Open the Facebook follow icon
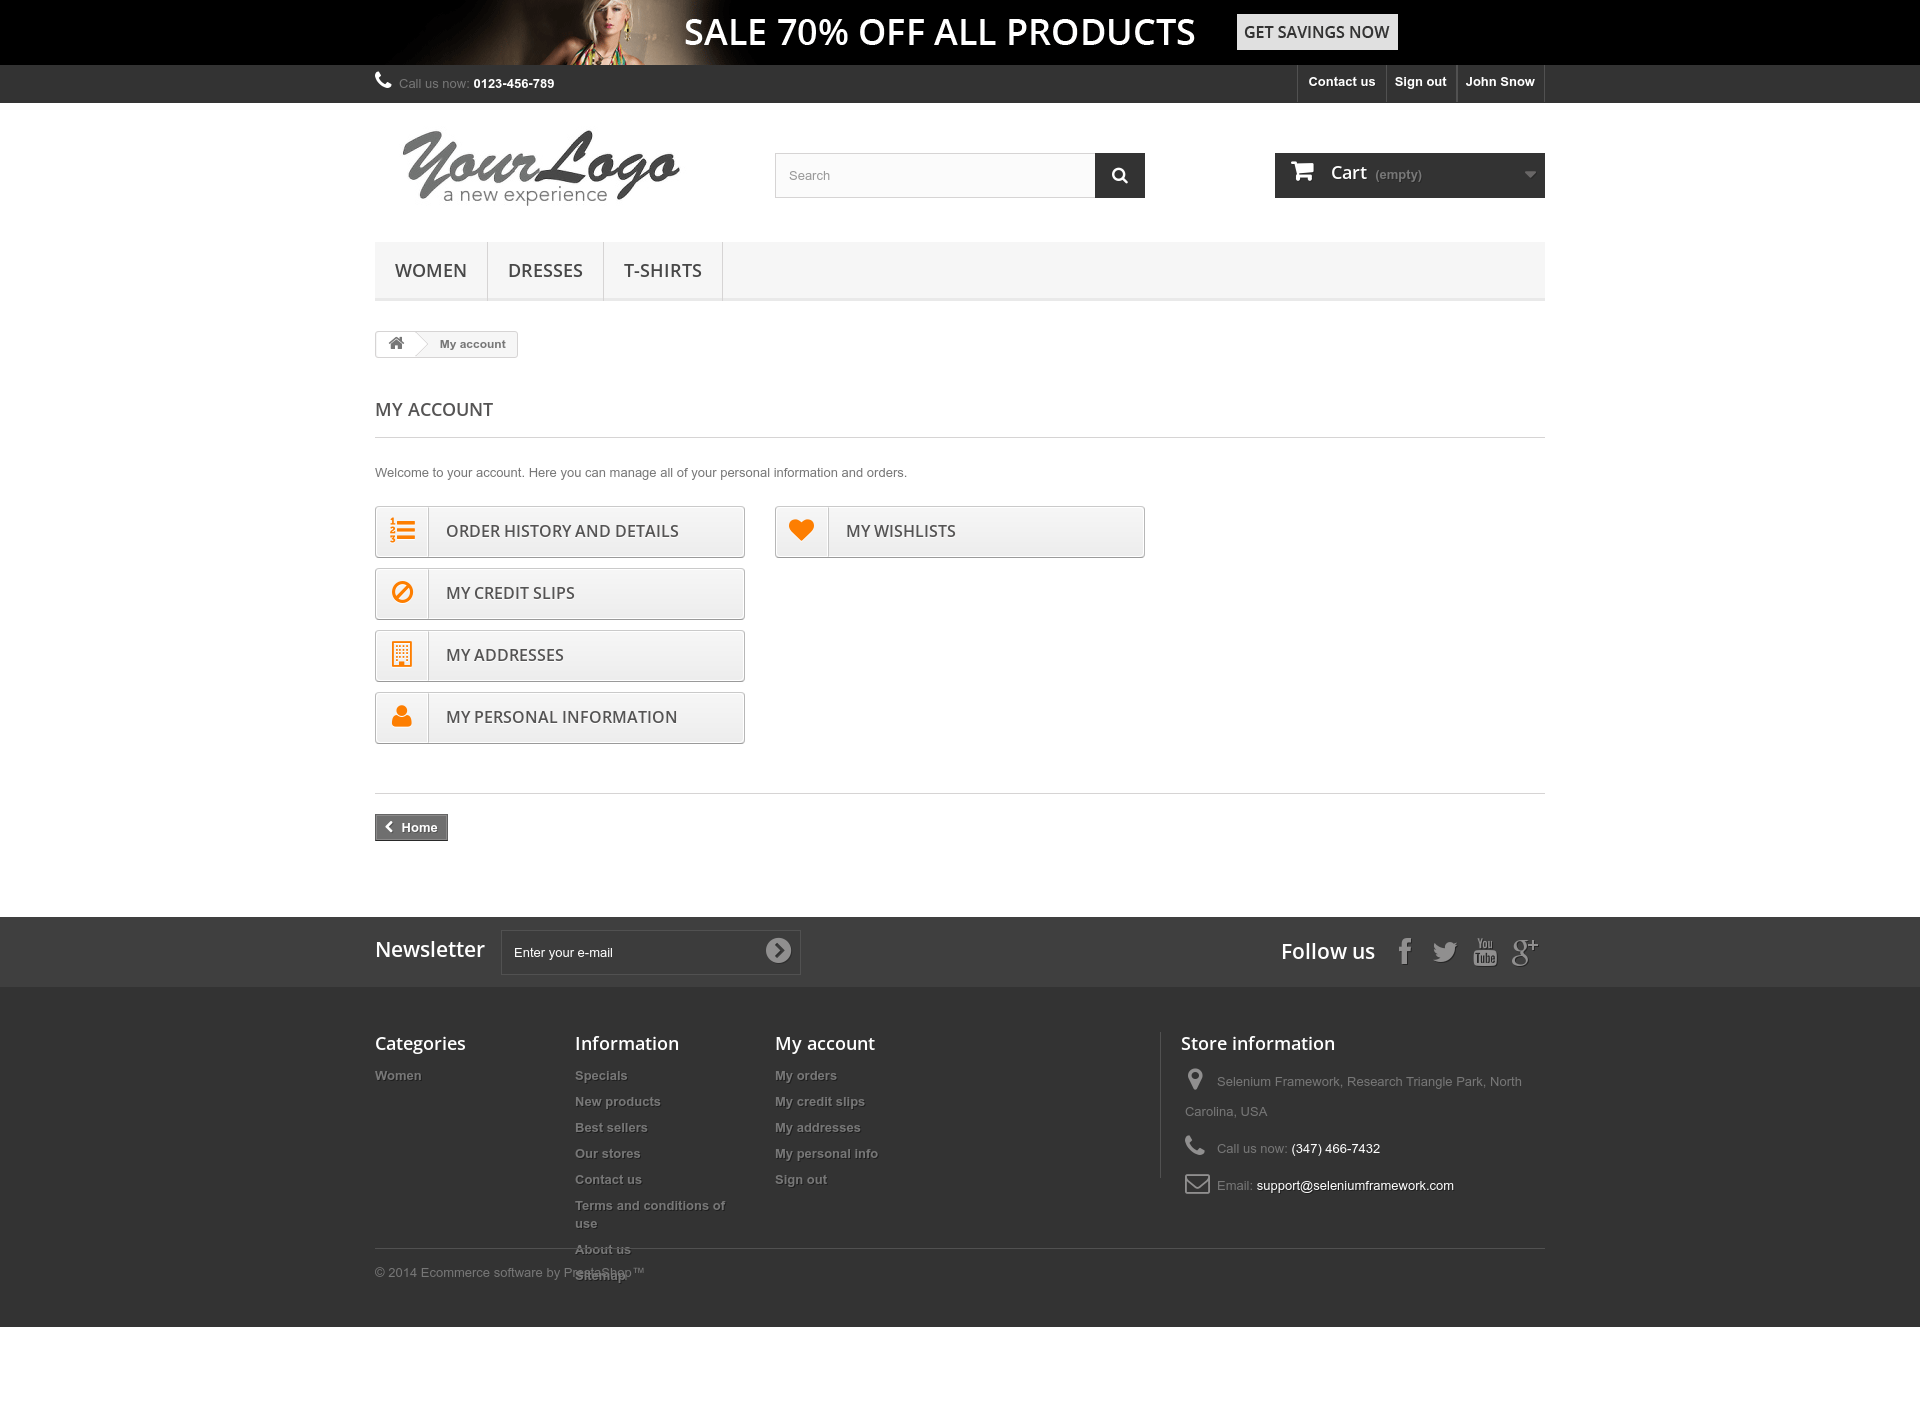This screenshot has width=1920, height=1402. point(1405,951)
